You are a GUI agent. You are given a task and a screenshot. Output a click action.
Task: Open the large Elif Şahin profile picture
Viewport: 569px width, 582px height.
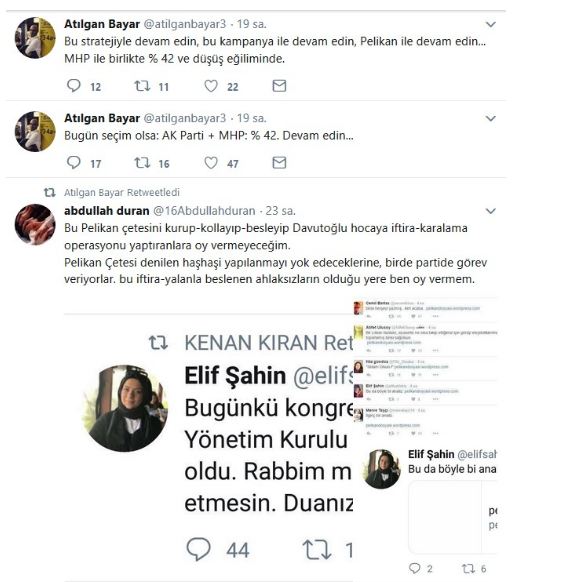coord(125,408)
